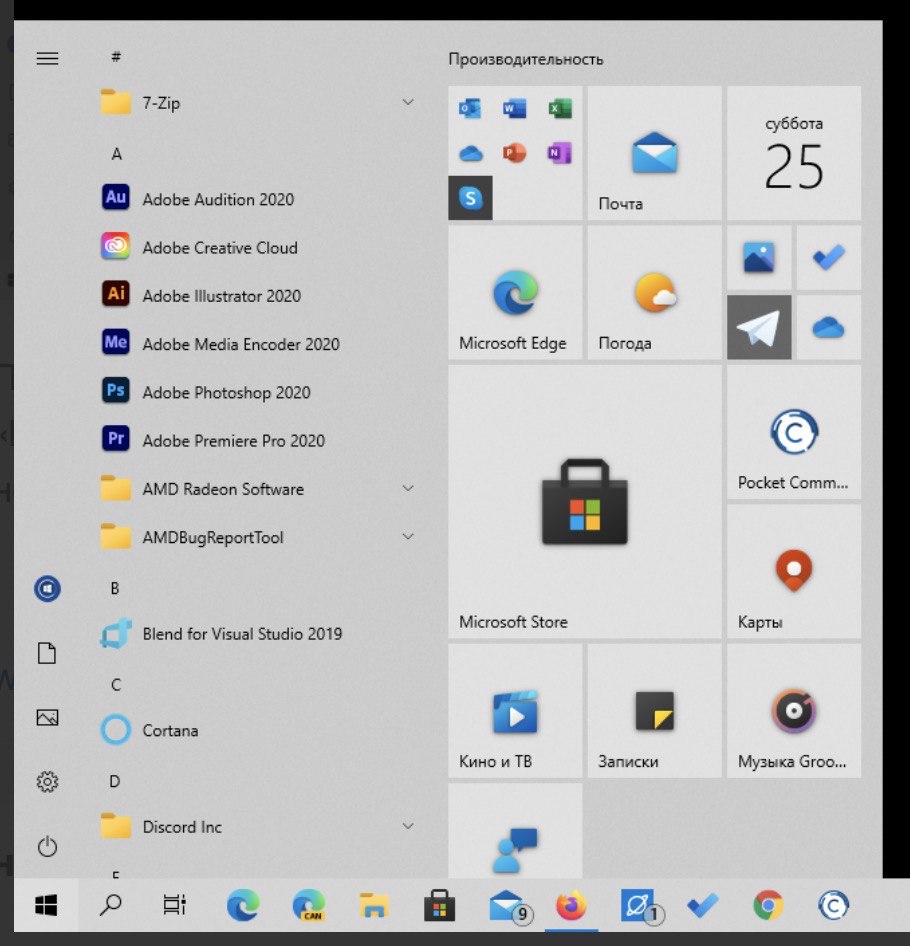
Task: Open PowerPoint in the Office tile folder
Action: [x=515, y=153]
